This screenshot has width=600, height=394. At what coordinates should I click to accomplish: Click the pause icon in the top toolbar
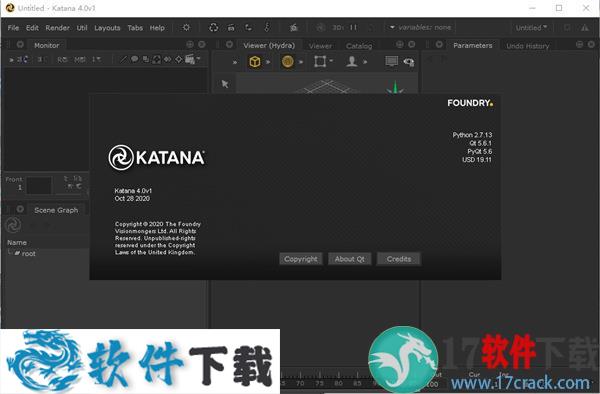(x=353, y=28)
